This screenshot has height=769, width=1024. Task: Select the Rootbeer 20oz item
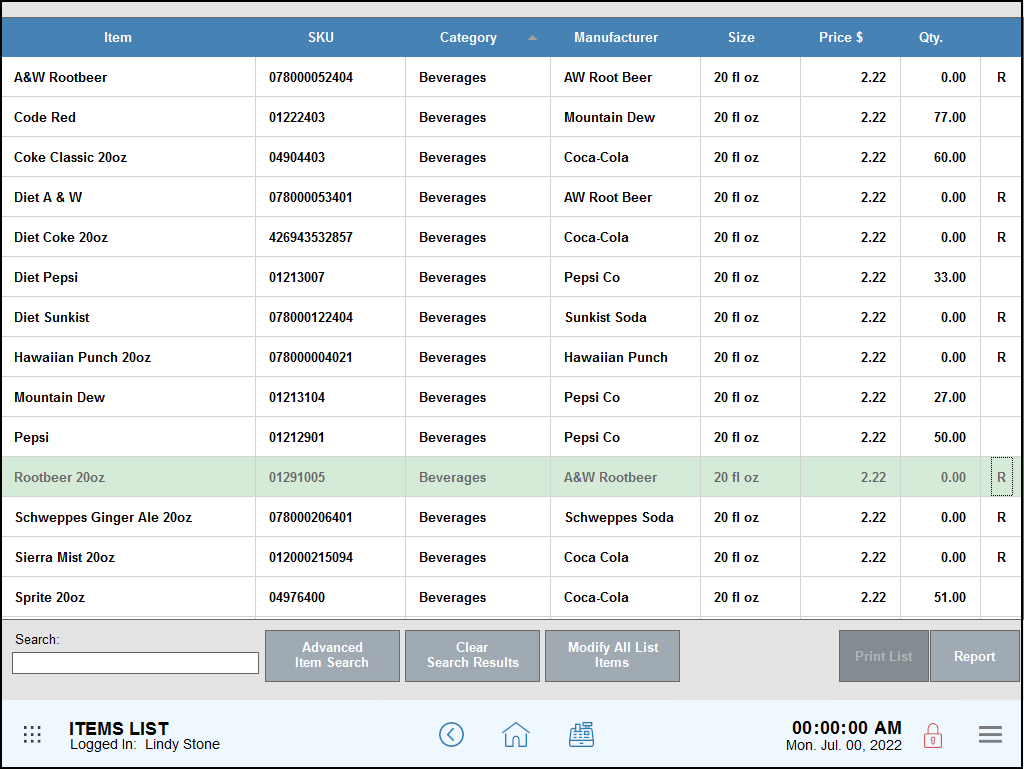[59, 477]
